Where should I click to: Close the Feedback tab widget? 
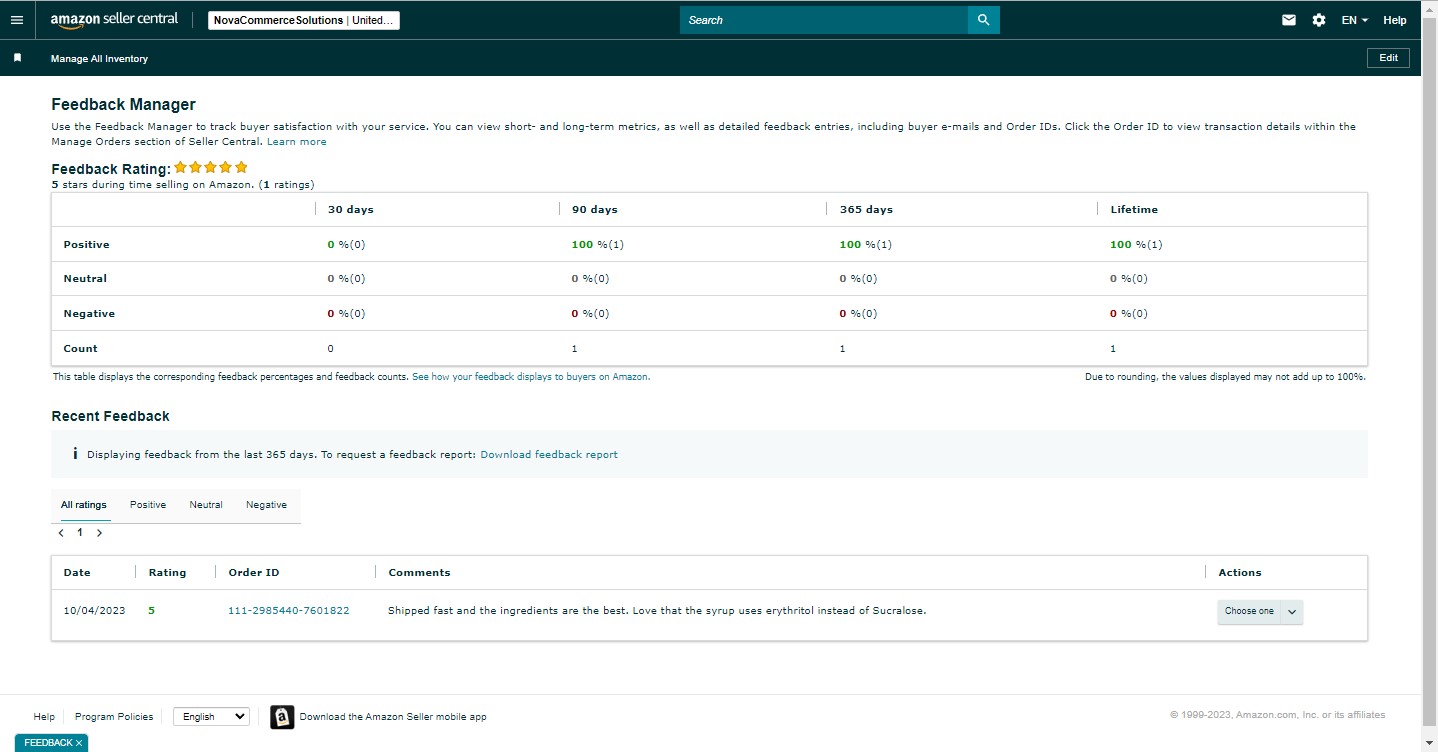click(x=79, y=743)
